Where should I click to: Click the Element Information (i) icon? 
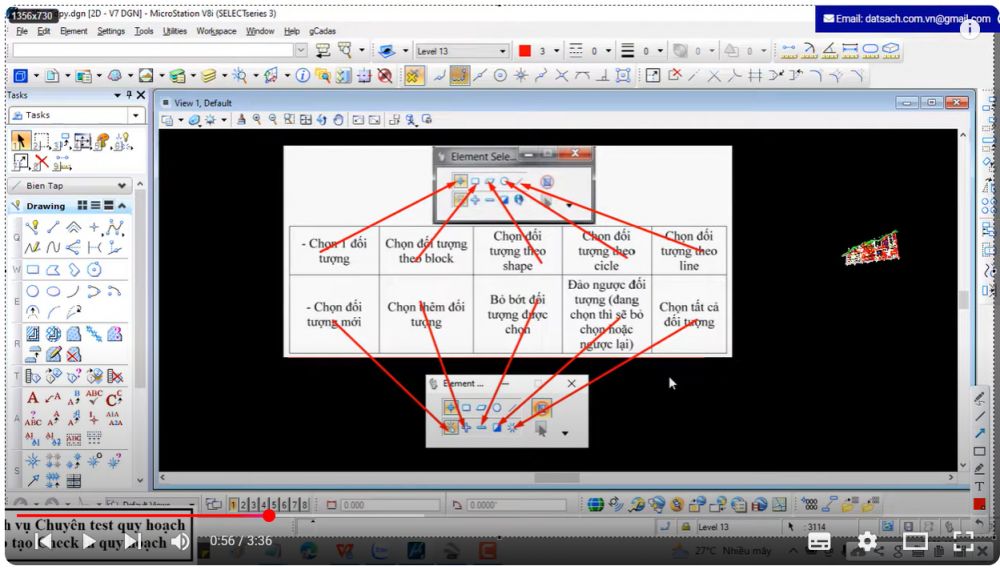[x=301, y=76]
